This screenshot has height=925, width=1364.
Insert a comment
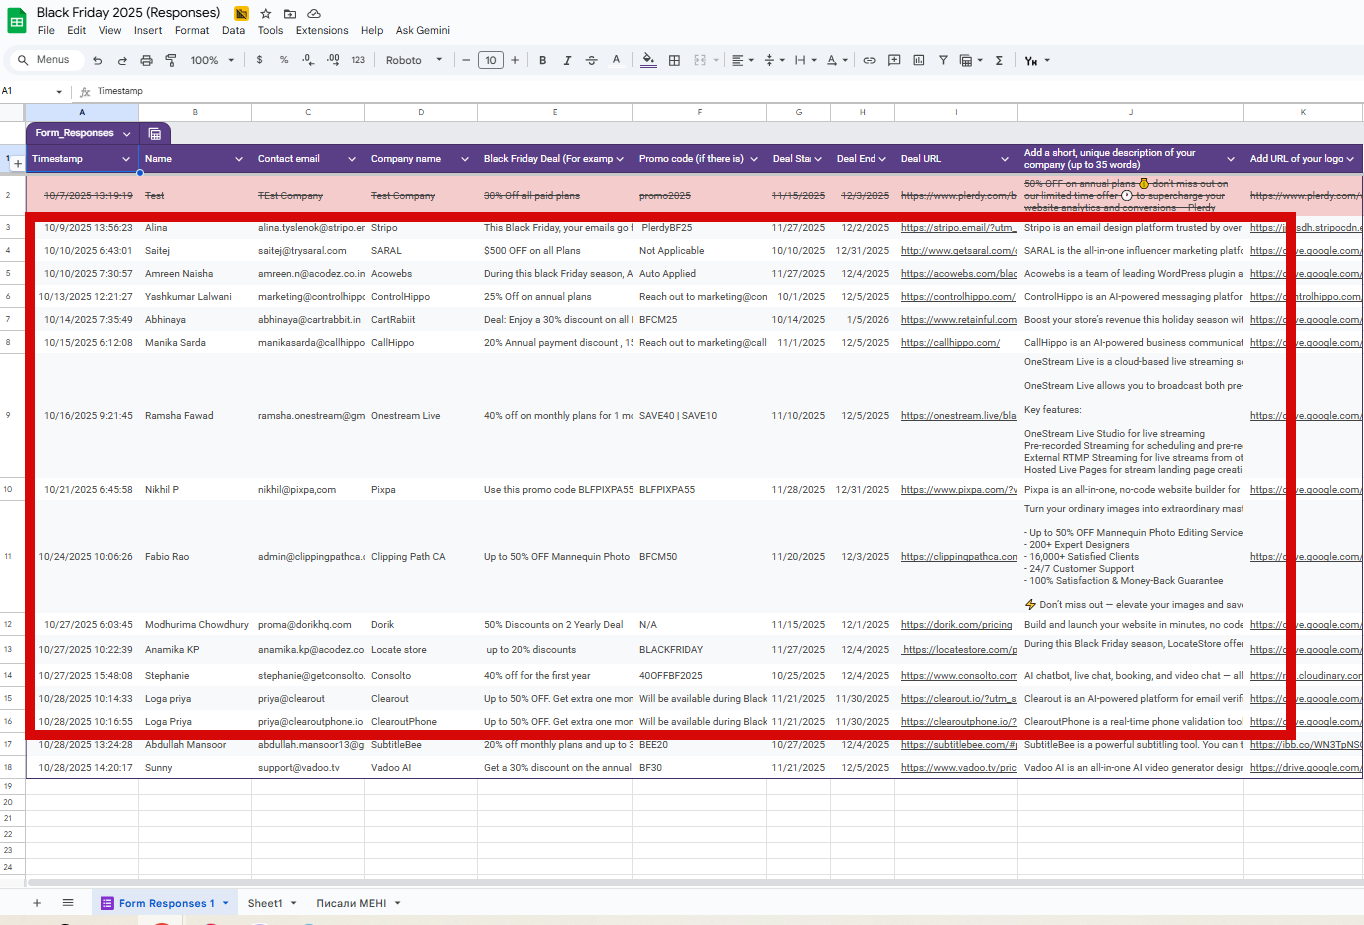pos(894,60)
